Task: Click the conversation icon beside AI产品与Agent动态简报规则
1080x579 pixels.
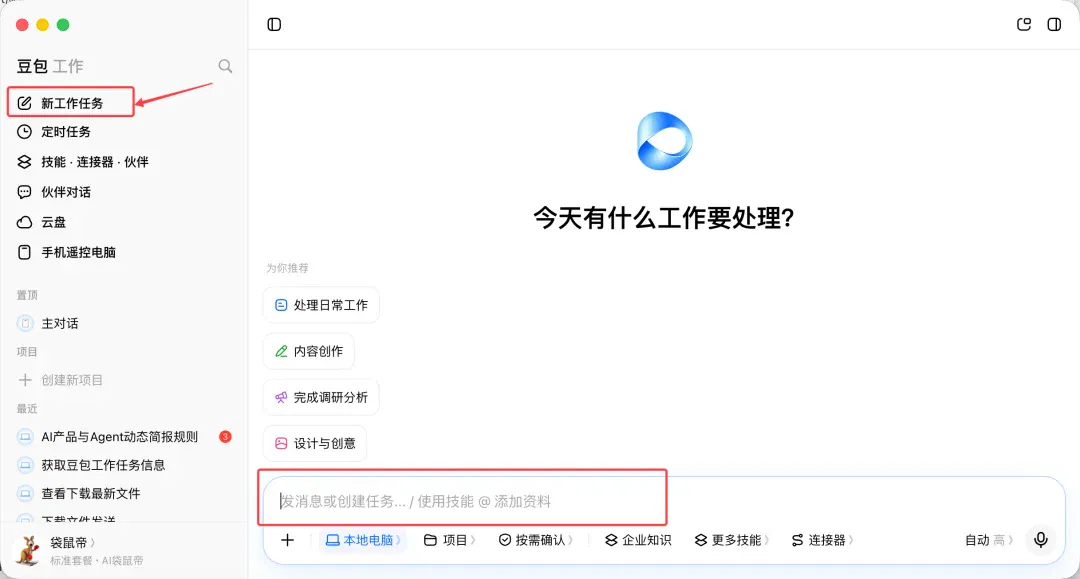Action: (25, 436)
